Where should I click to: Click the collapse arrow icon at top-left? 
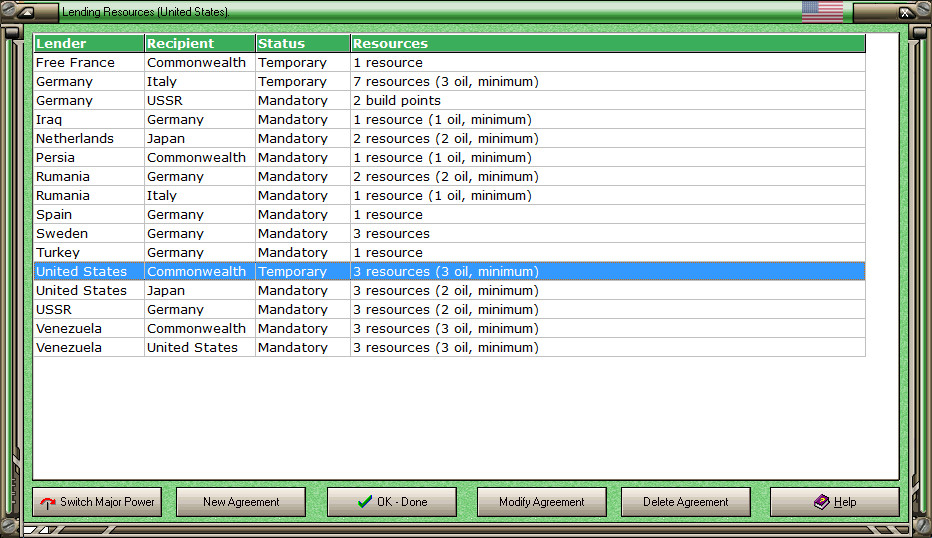point(26,12)
